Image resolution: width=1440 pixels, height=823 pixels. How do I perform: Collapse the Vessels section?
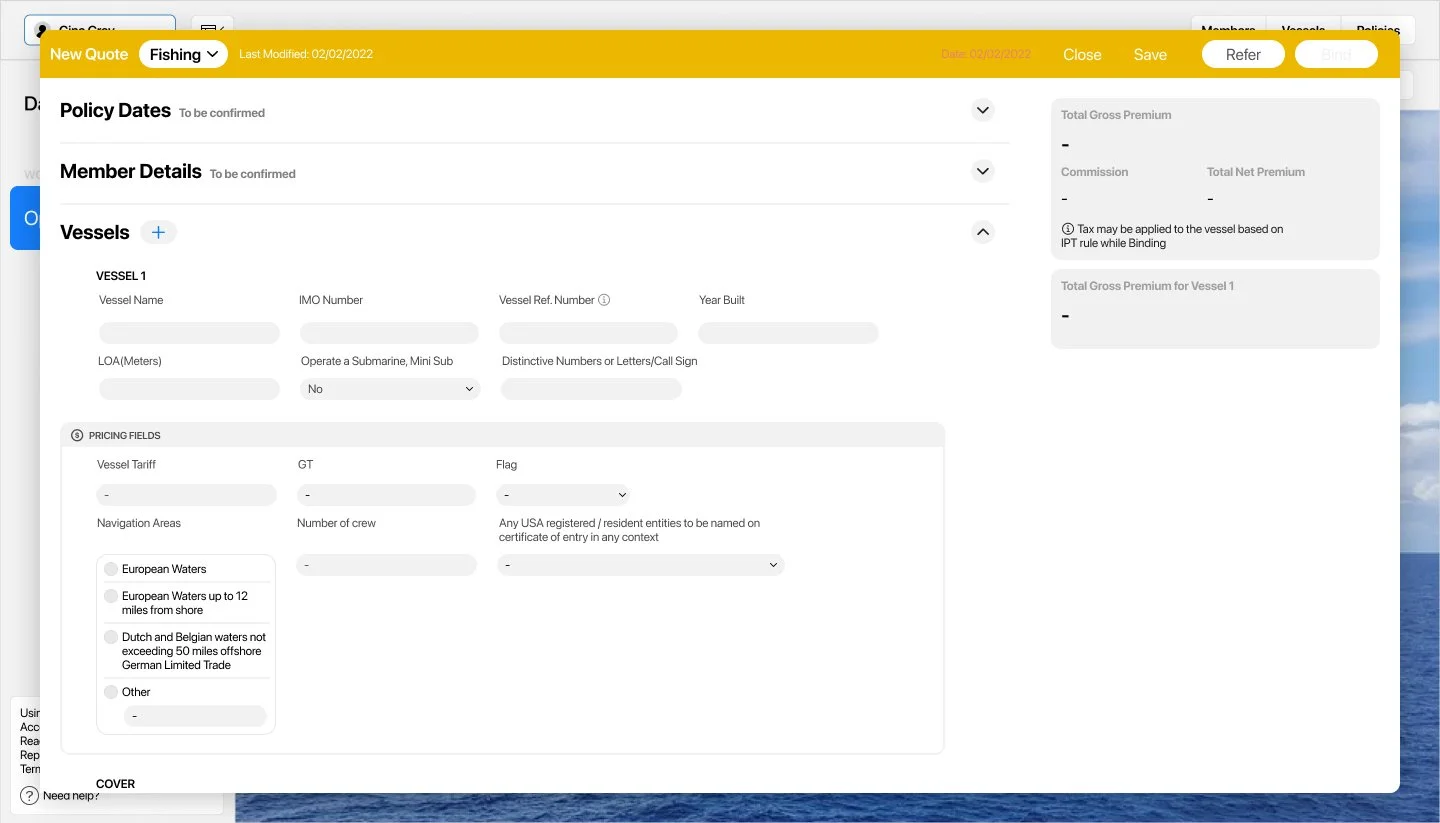click(x=983, y=232)
